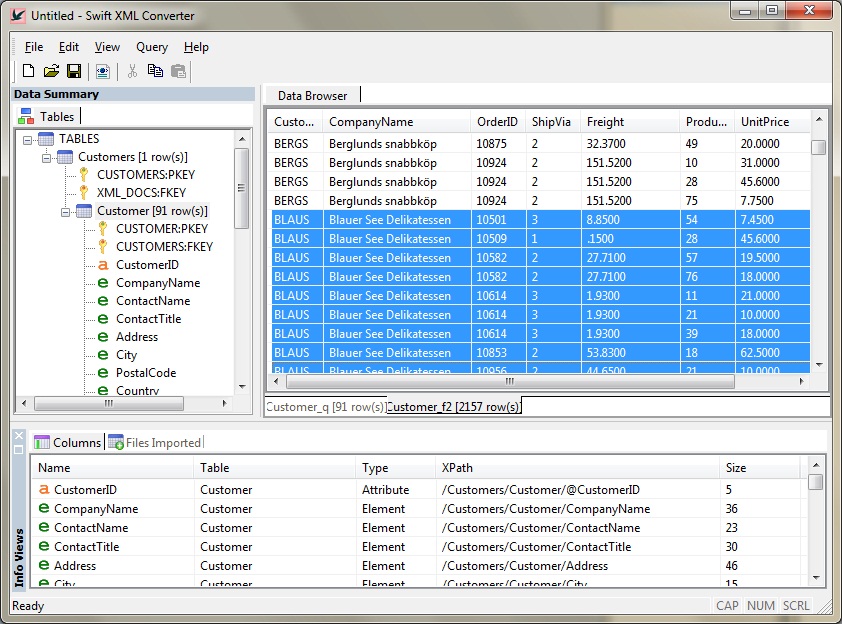842x624 pixels.
Task: Switch to the Files Imported tab
Action: coord(155,442)
